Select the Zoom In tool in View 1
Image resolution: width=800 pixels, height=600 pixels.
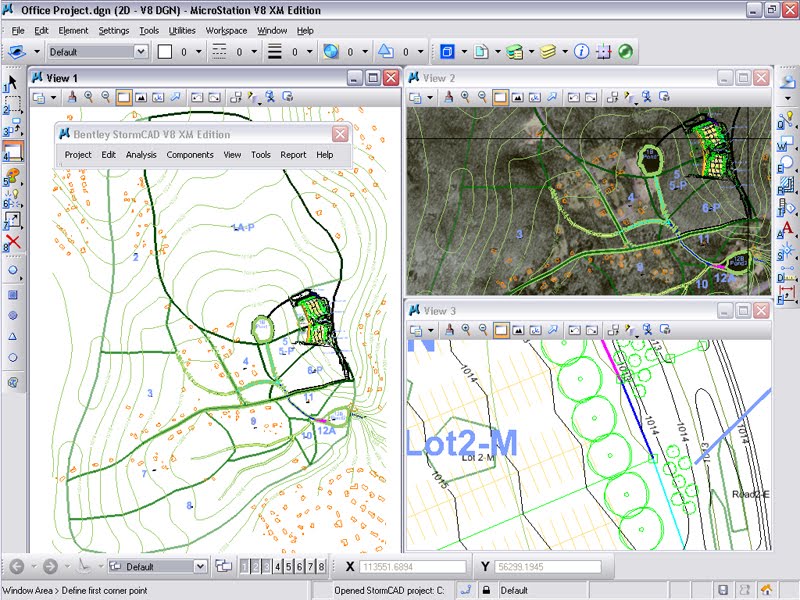[x=89, y=97]
